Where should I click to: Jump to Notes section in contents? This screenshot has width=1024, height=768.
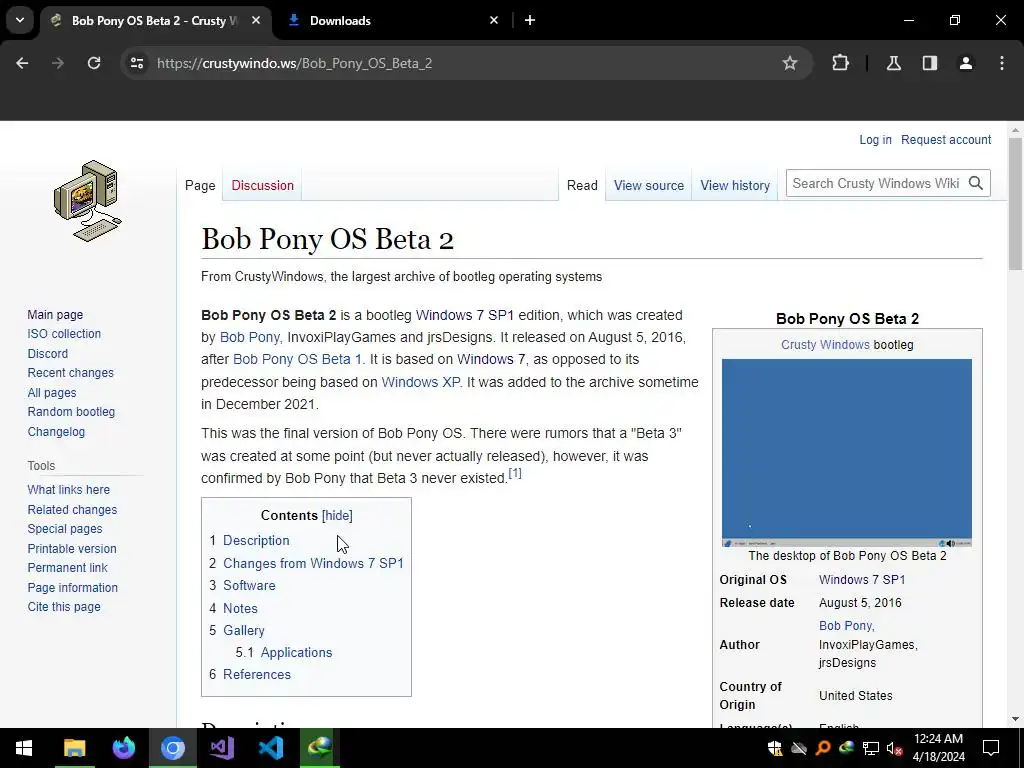pyautogui.click(x=240, y=608)
